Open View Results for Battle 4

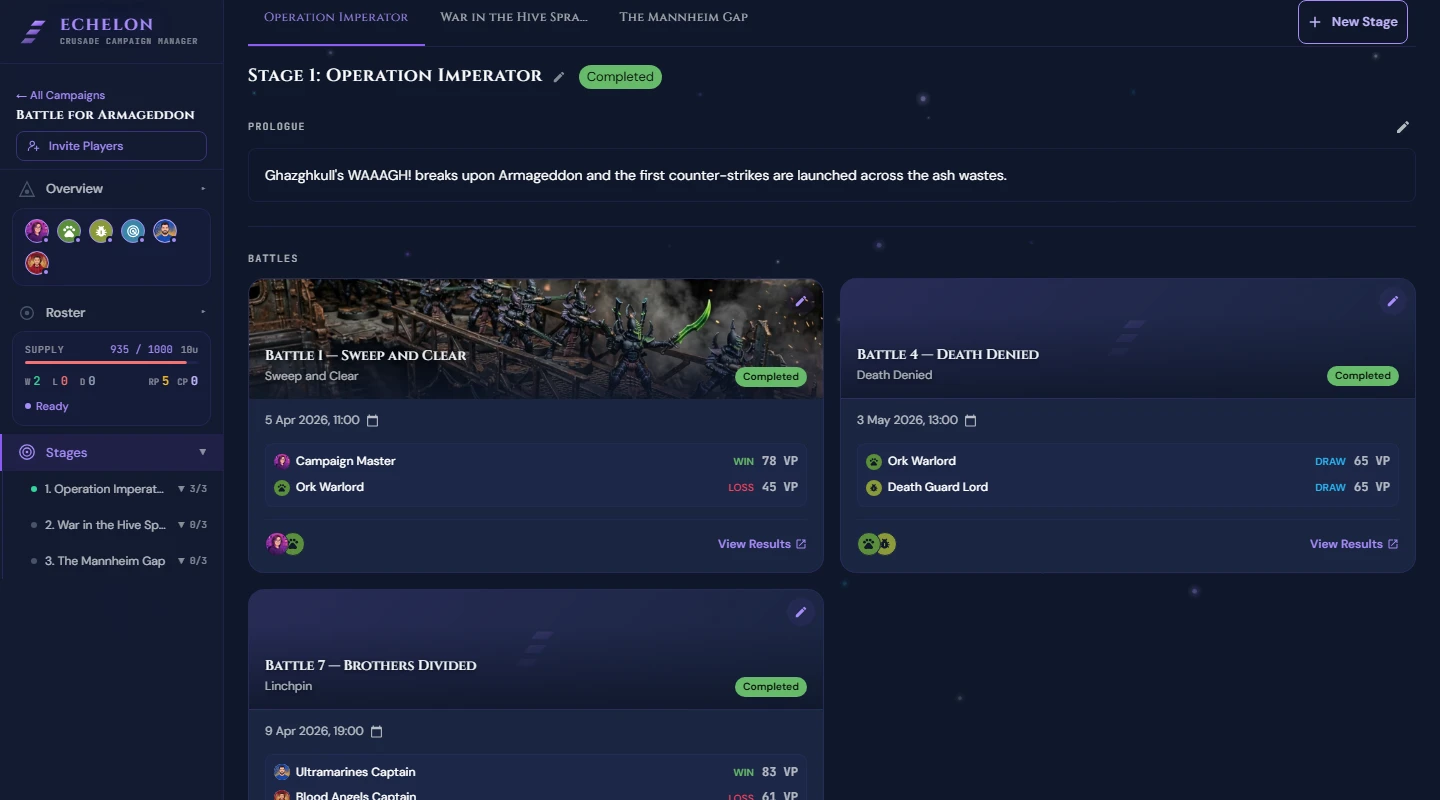[x=1354, y=544]
